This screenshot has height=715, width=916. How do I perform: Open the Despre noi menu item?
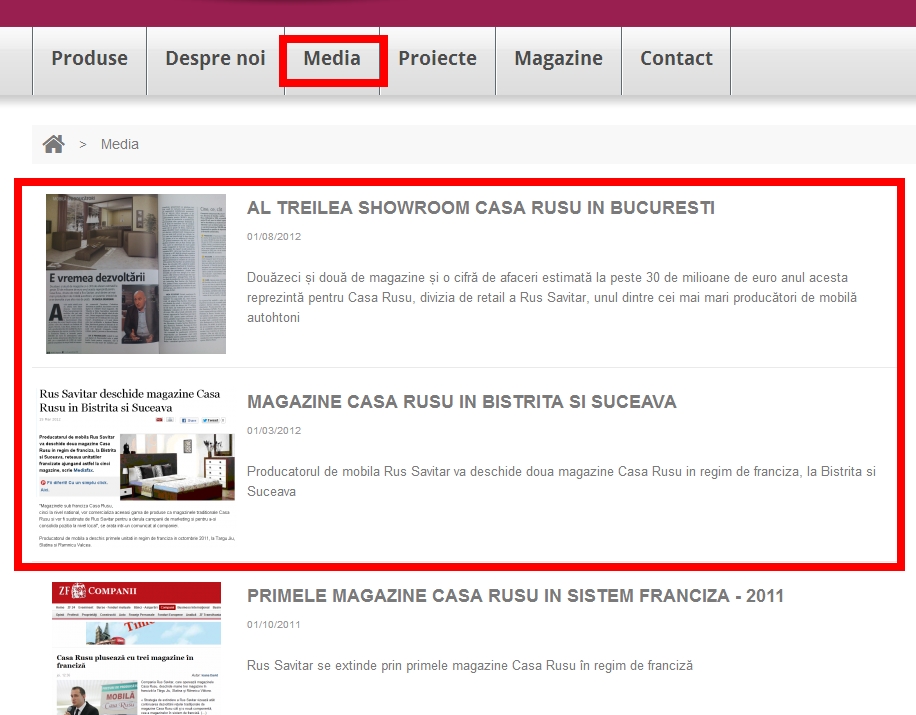coord(216,58)
